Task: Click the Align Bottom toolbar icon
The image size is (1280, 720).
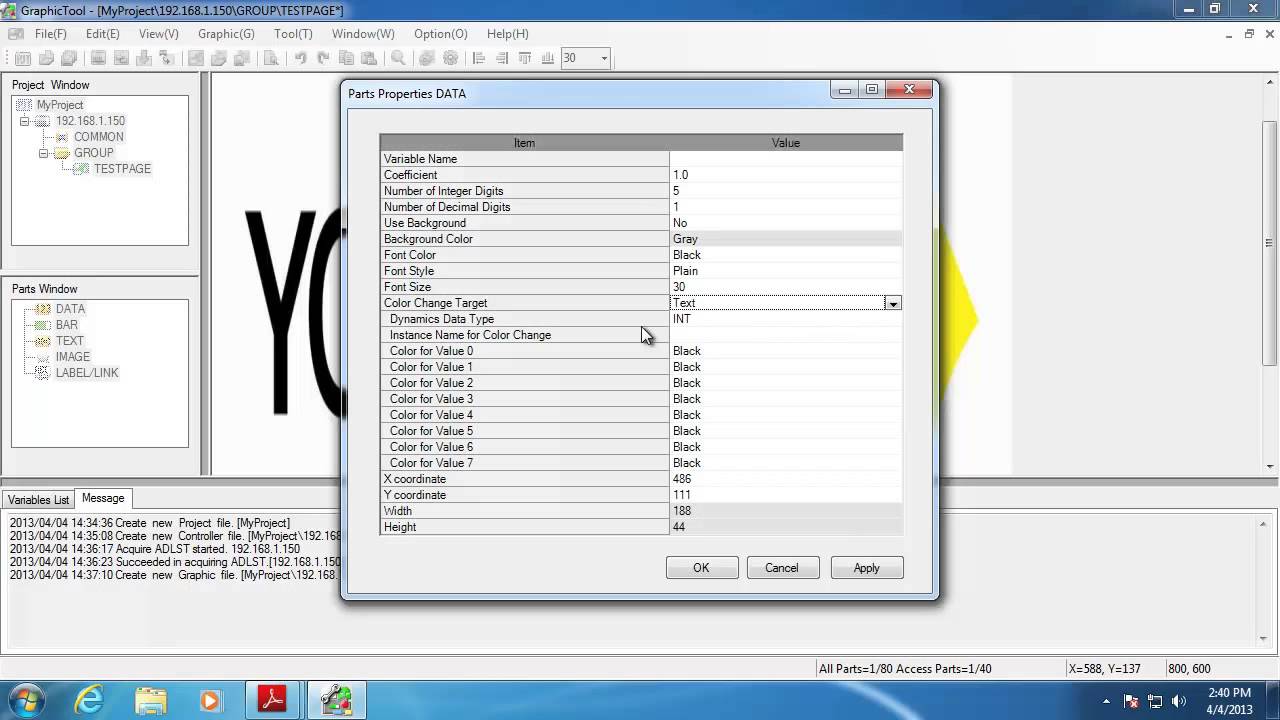Action: click(548, 58)
